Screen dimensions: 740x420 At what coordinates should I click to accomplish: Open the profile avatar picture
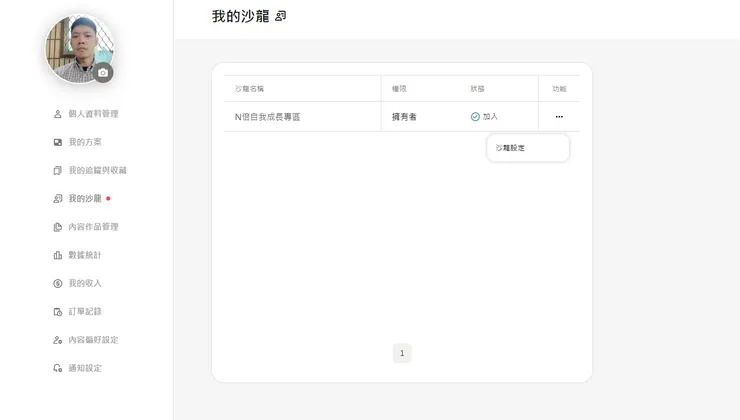pyautogui.click(x=79, y=49)
